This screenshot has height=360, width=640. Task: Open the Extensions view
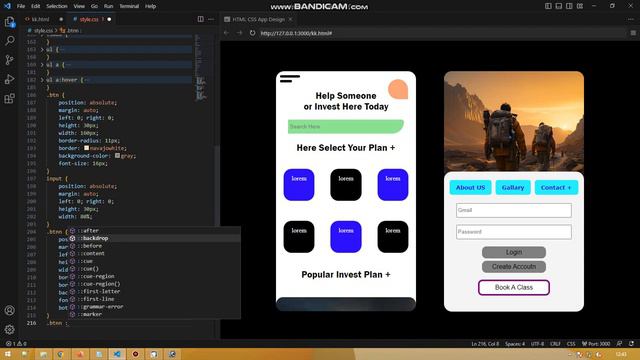(x=9, y=98)
